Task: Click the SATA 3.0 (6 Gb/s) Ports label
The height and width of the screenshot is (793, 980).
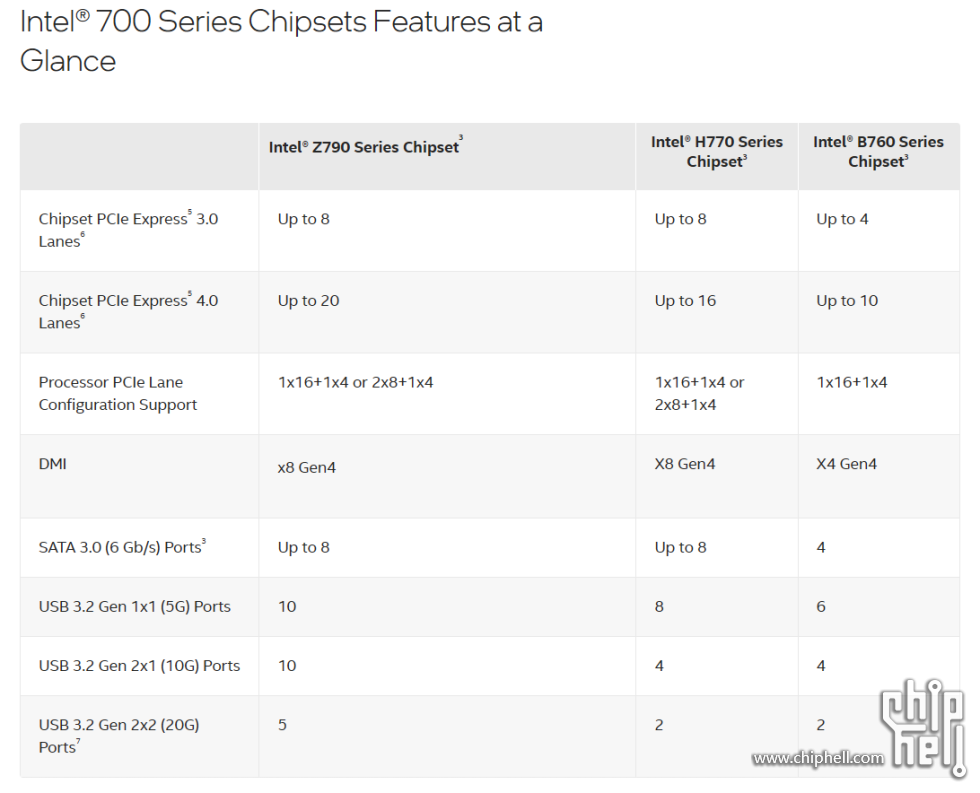Action: click(x=122, y=547)
